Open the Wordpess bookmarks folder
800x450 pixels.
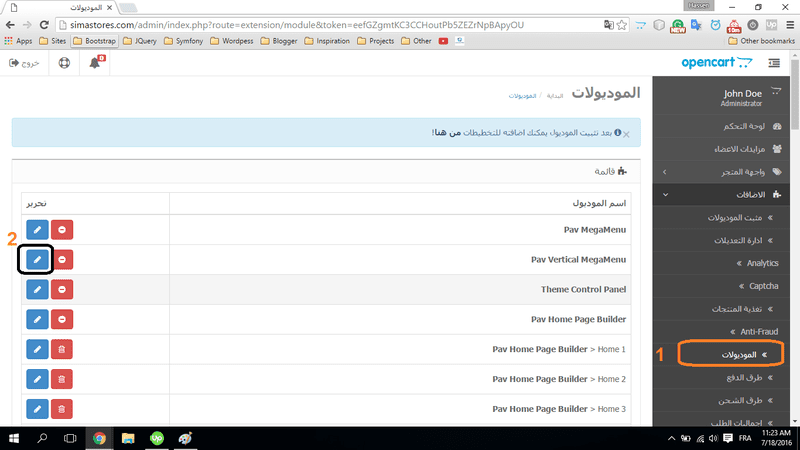tap(232, 41)
